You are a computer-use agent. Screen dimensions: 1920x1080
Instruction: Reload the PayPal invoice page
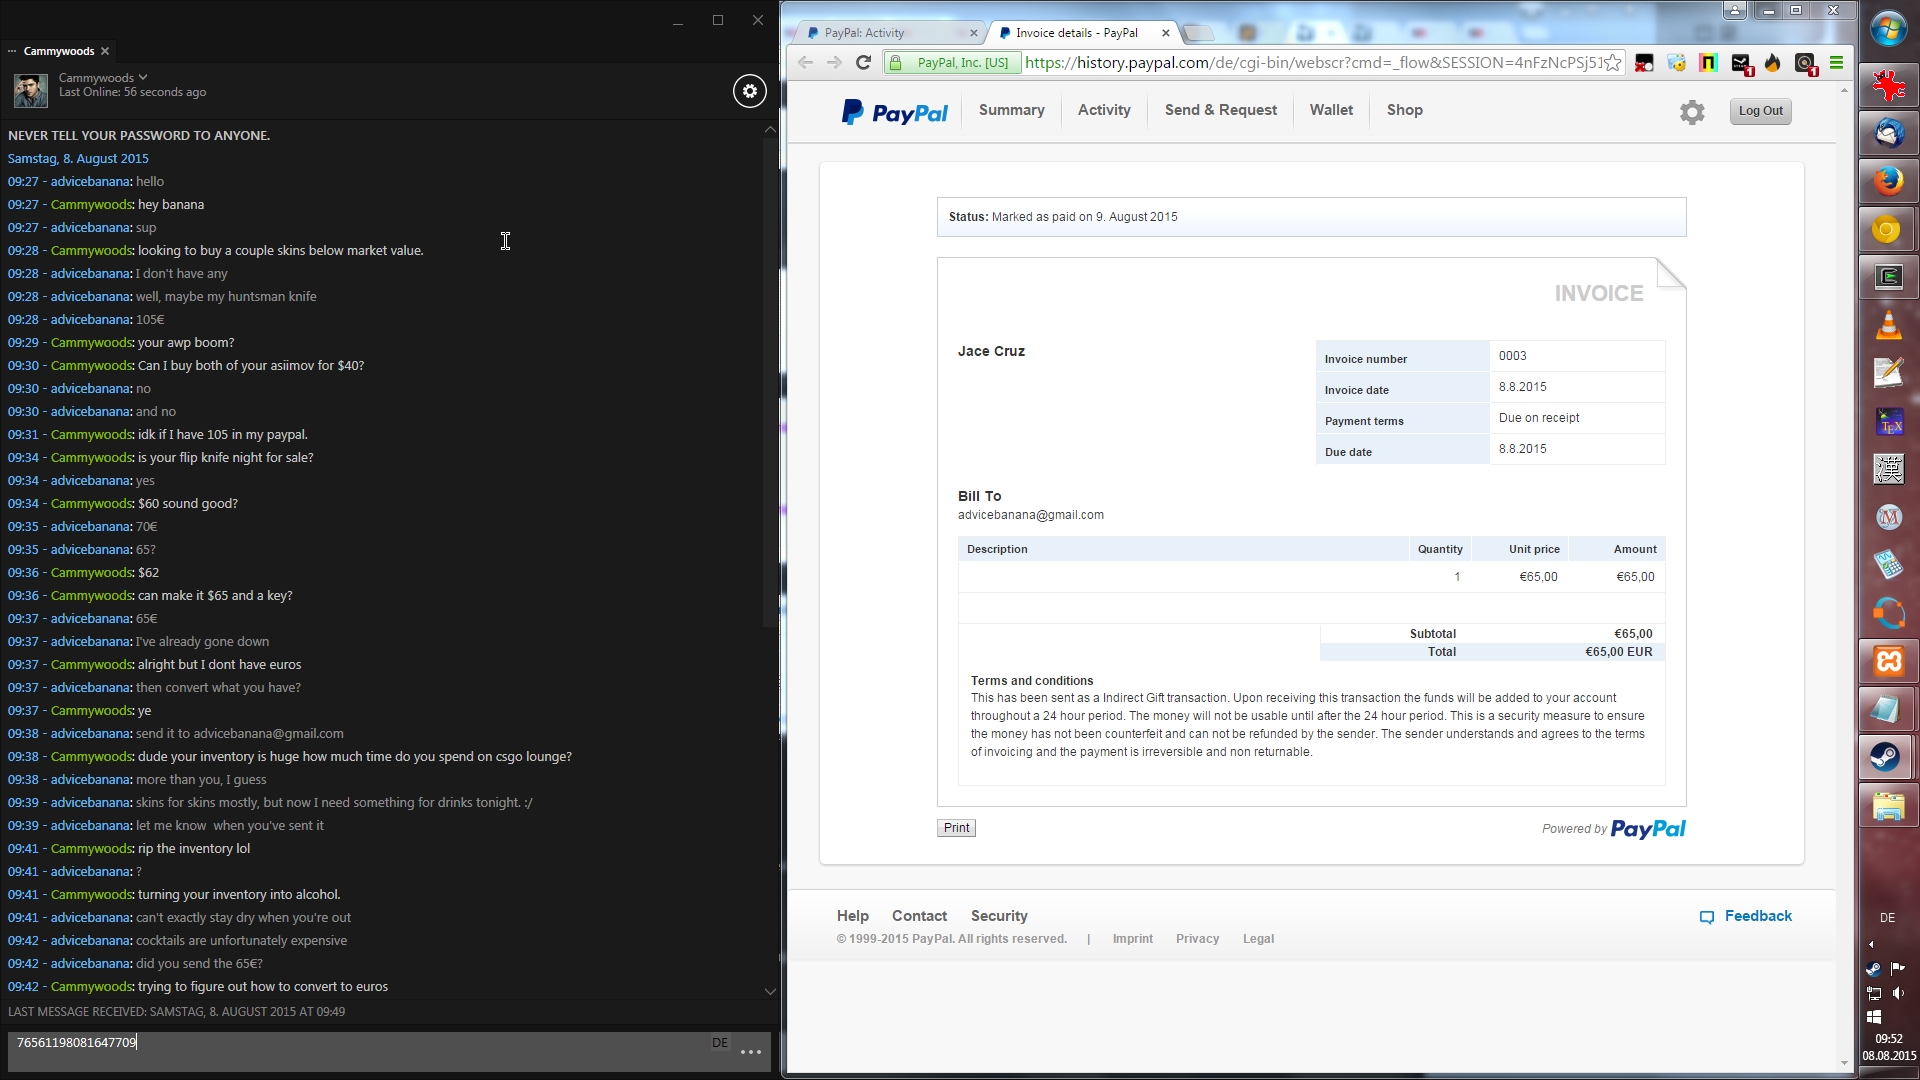(x=864, y=63)
